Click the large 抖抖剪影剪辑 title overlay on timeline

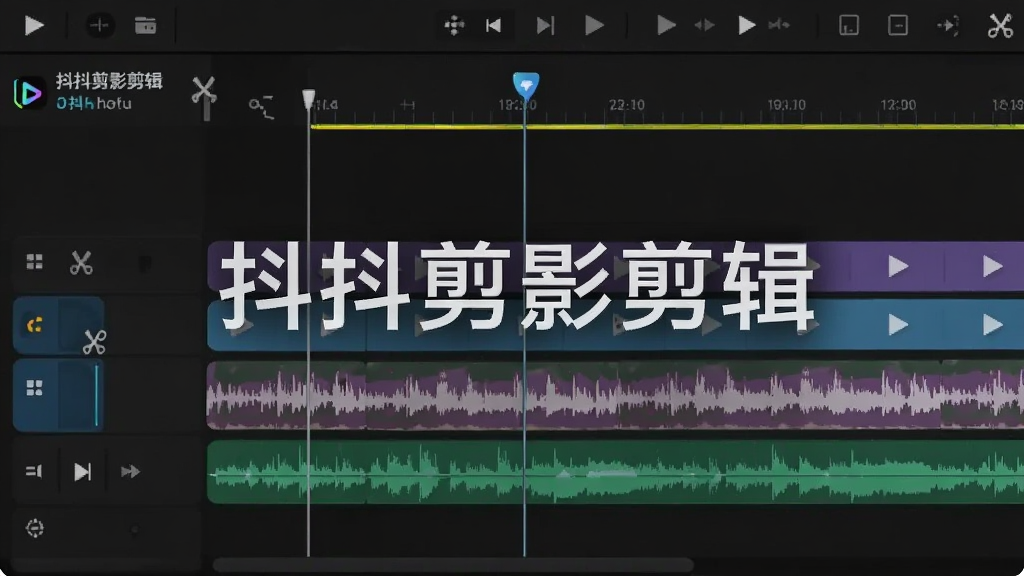(x=517, y=286)
